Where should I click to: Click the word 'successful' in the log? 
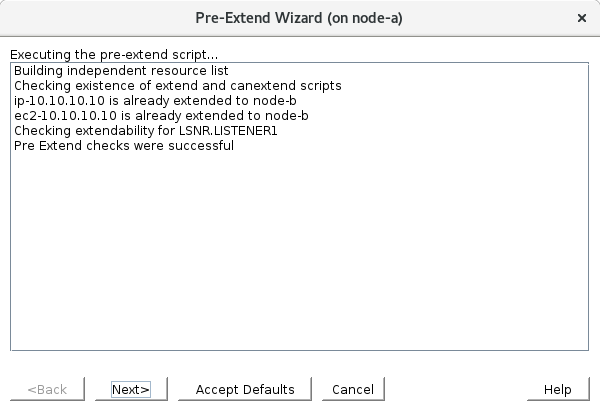pos(202,146)
